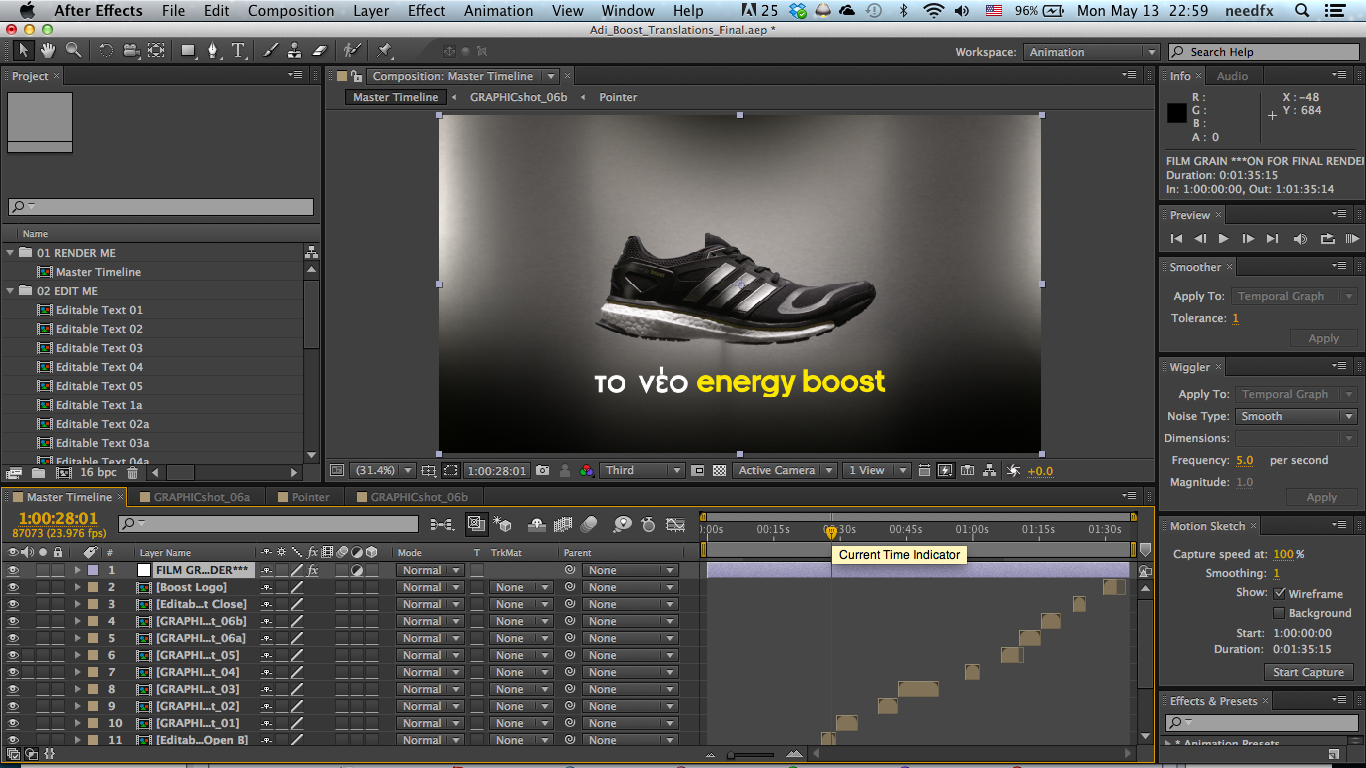The image size is (1366, 768).
Task: Open the Effect menu
Action: pyautogui.click(x=426, y=11)
